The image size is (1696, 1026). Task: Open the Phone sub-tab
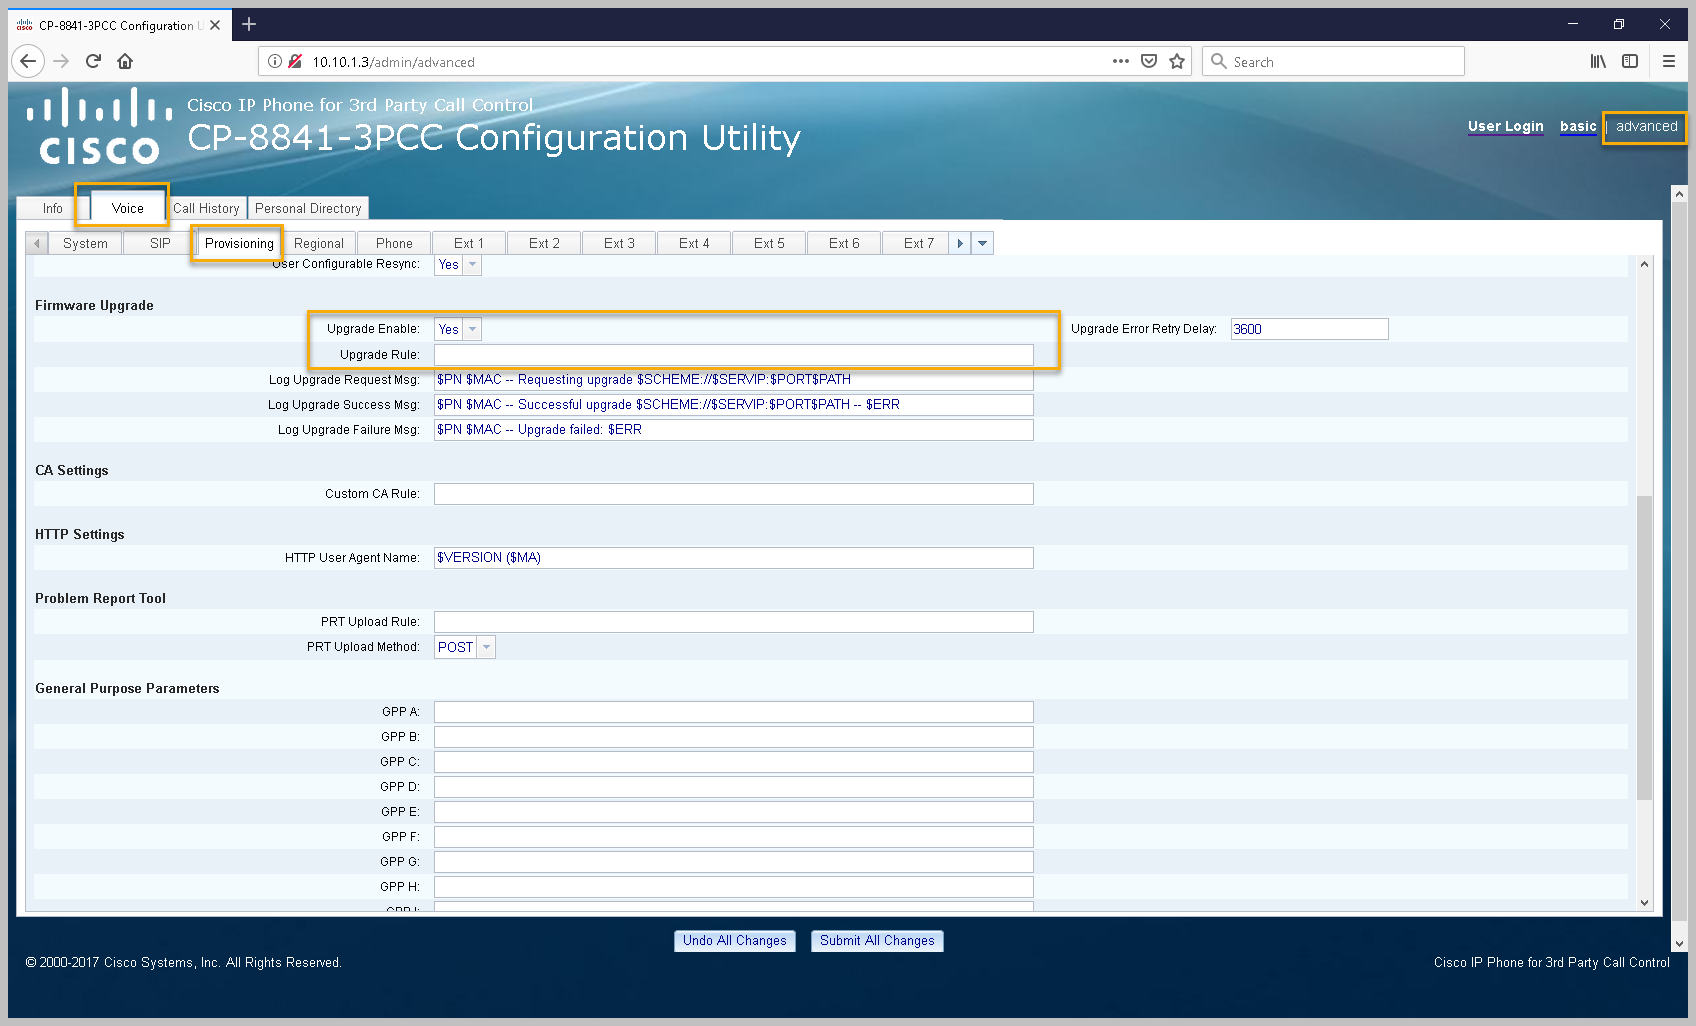pos(394,243)
